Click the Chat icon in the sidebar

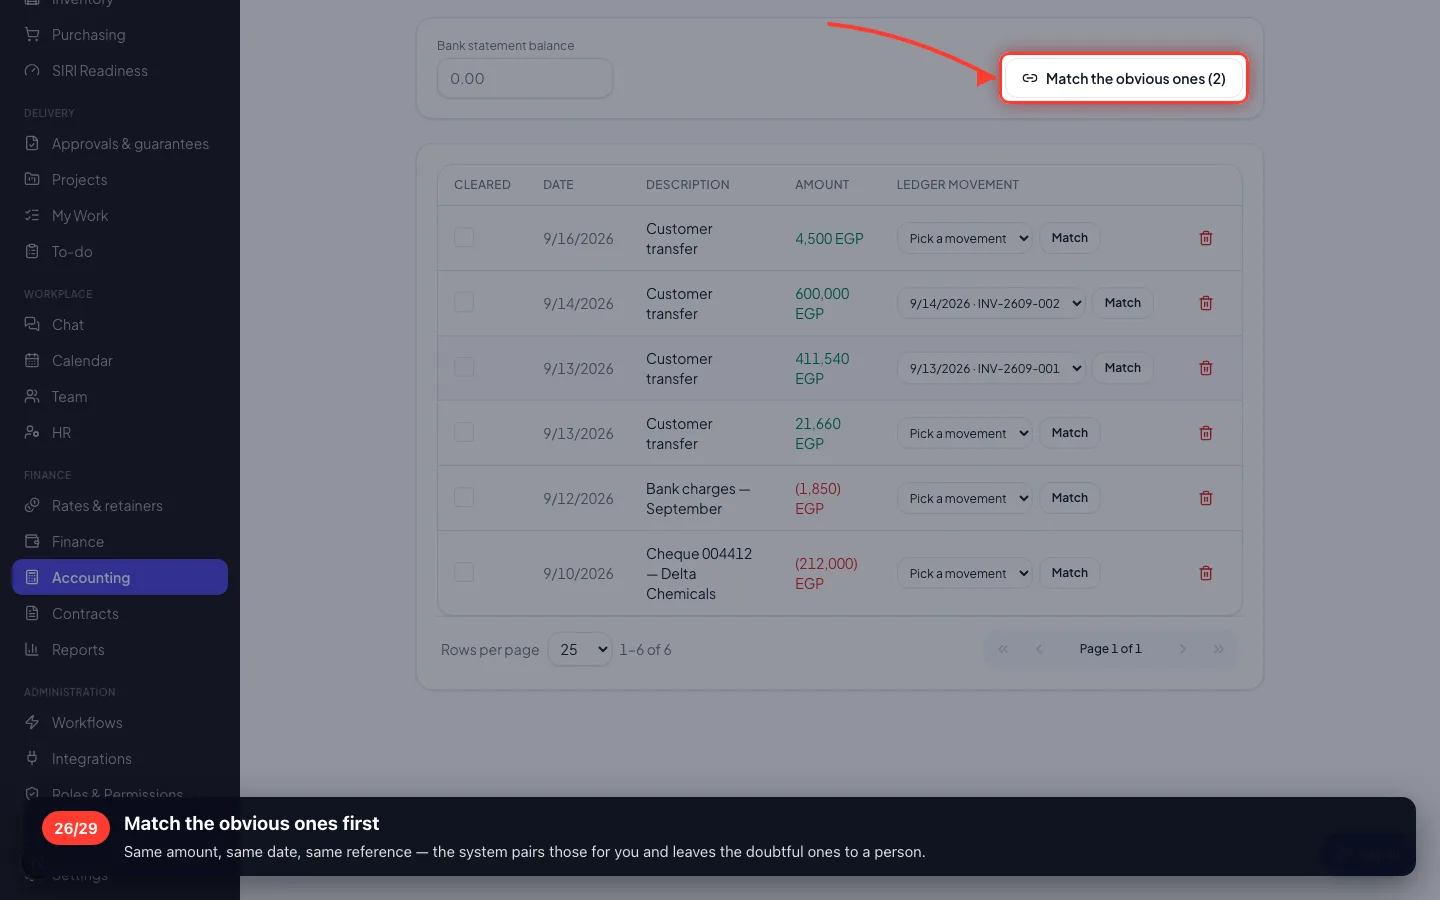pyautogui.click(x=32, y=324)
